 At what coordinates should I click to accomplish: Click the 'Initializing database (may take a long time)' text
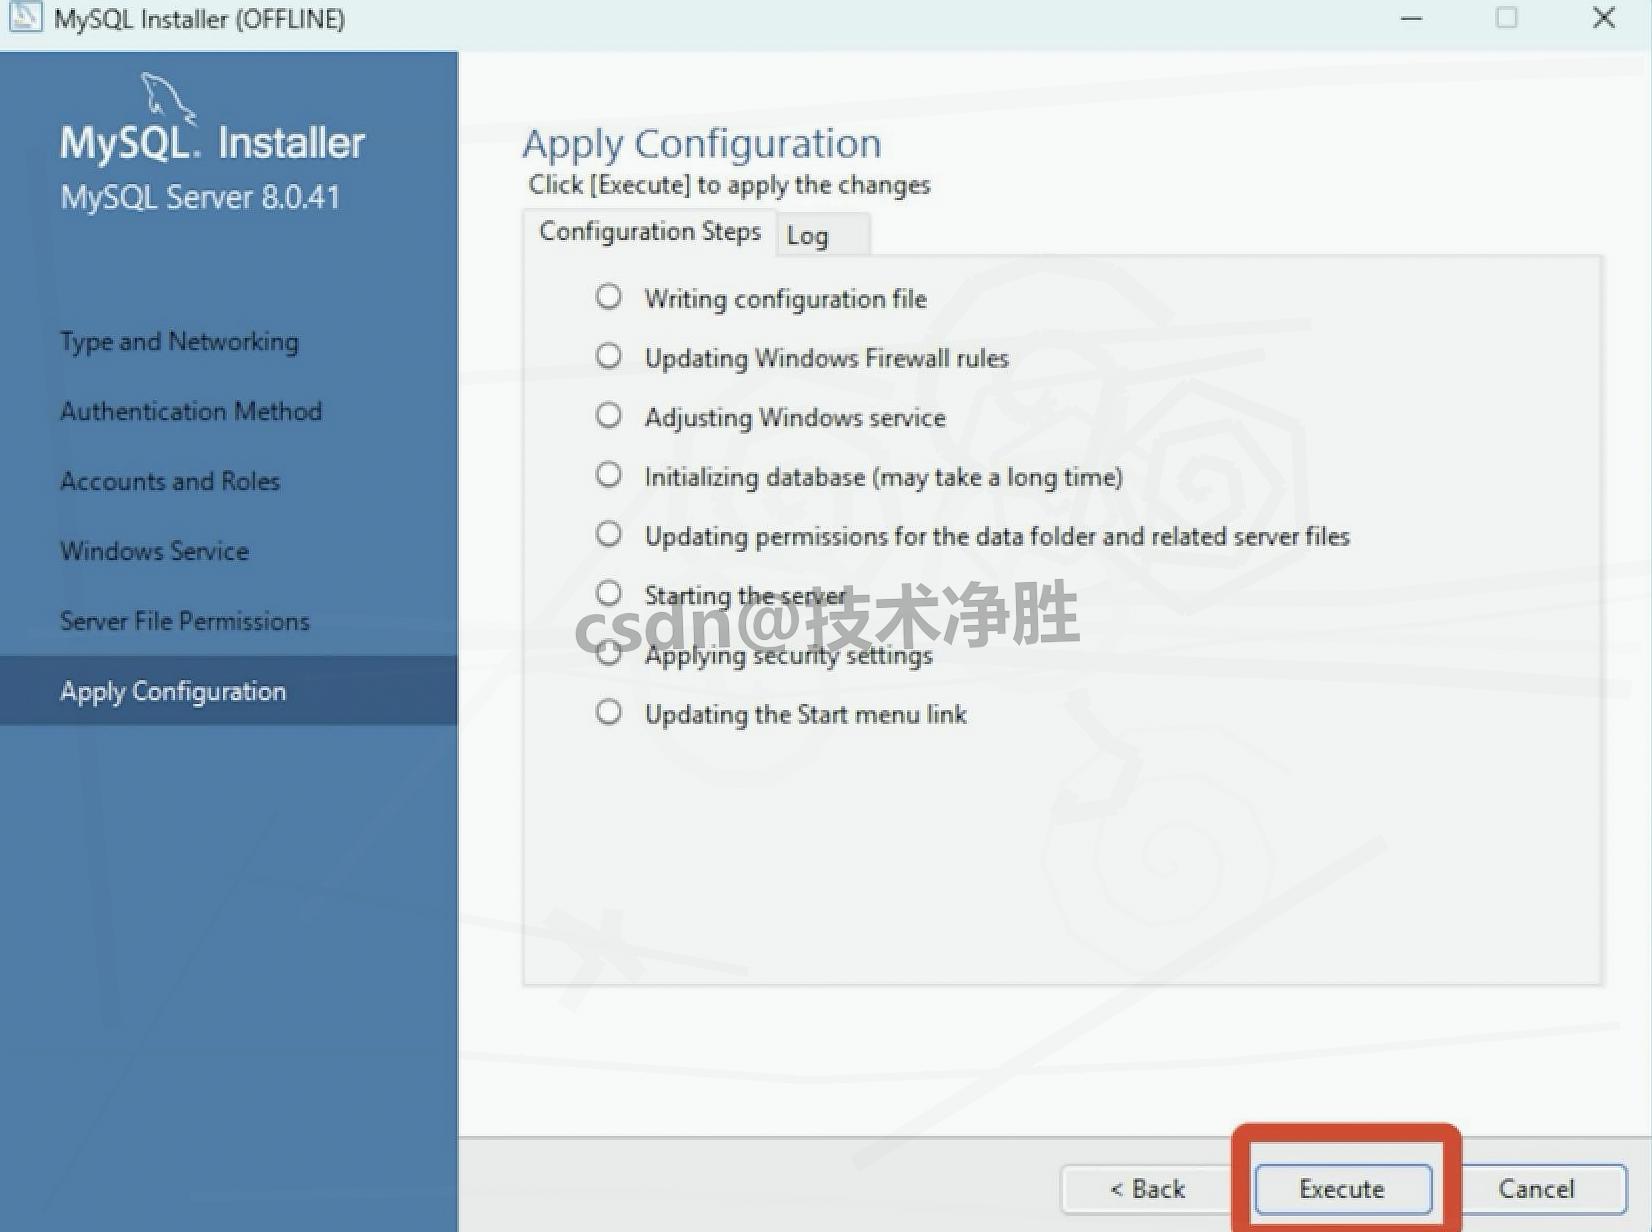click(883, 477)
